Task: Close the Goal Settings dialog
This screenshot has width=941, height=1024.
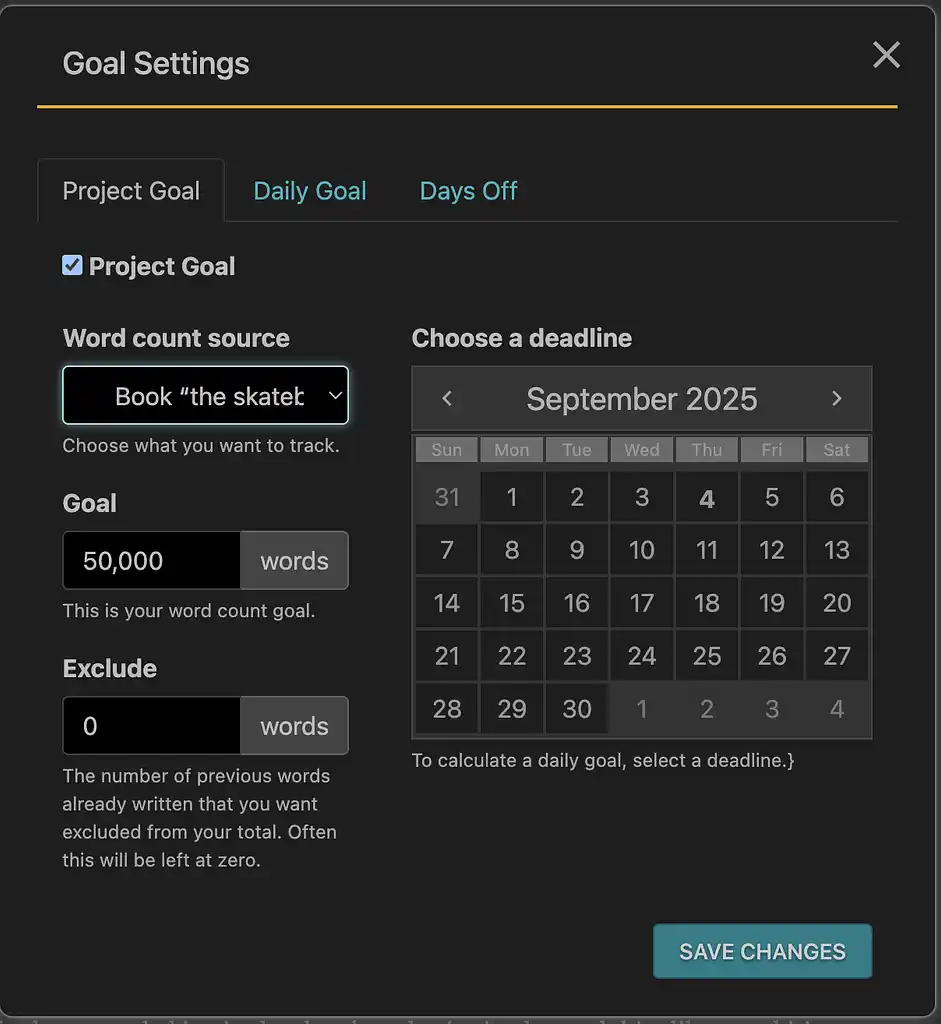Action: coord(886,56)
